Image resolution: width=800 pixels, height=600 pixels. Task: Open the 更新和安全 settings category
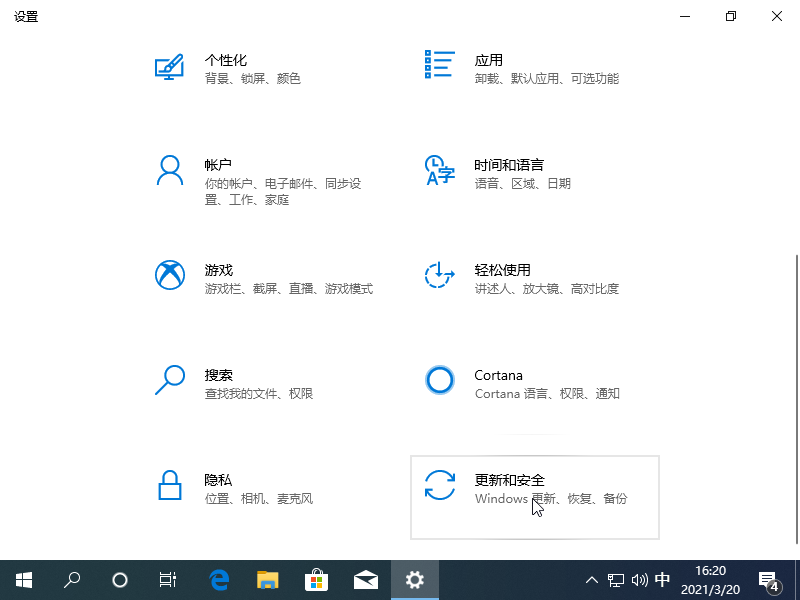509,480
